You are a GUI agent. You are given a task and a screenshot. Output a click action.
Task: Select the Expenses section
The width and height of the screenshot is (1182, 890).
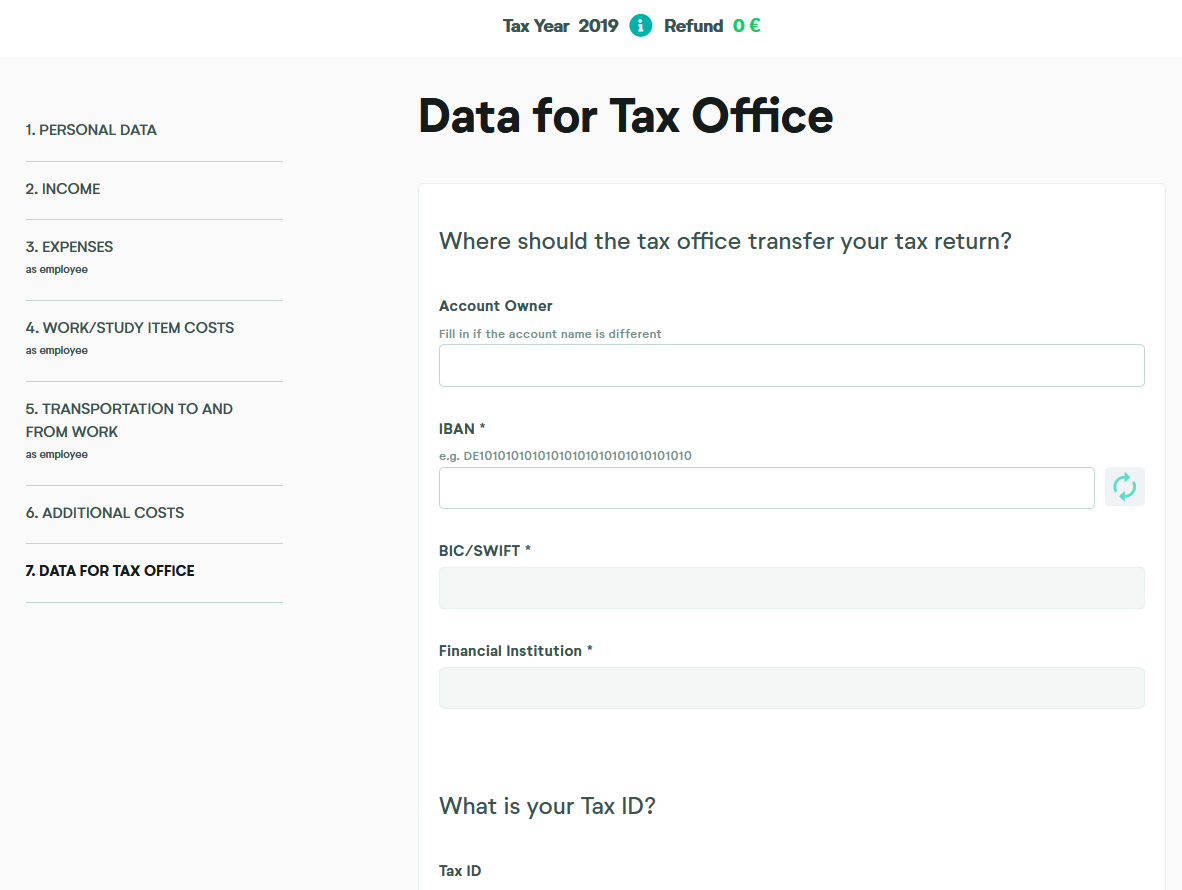[x=68, y=246]
